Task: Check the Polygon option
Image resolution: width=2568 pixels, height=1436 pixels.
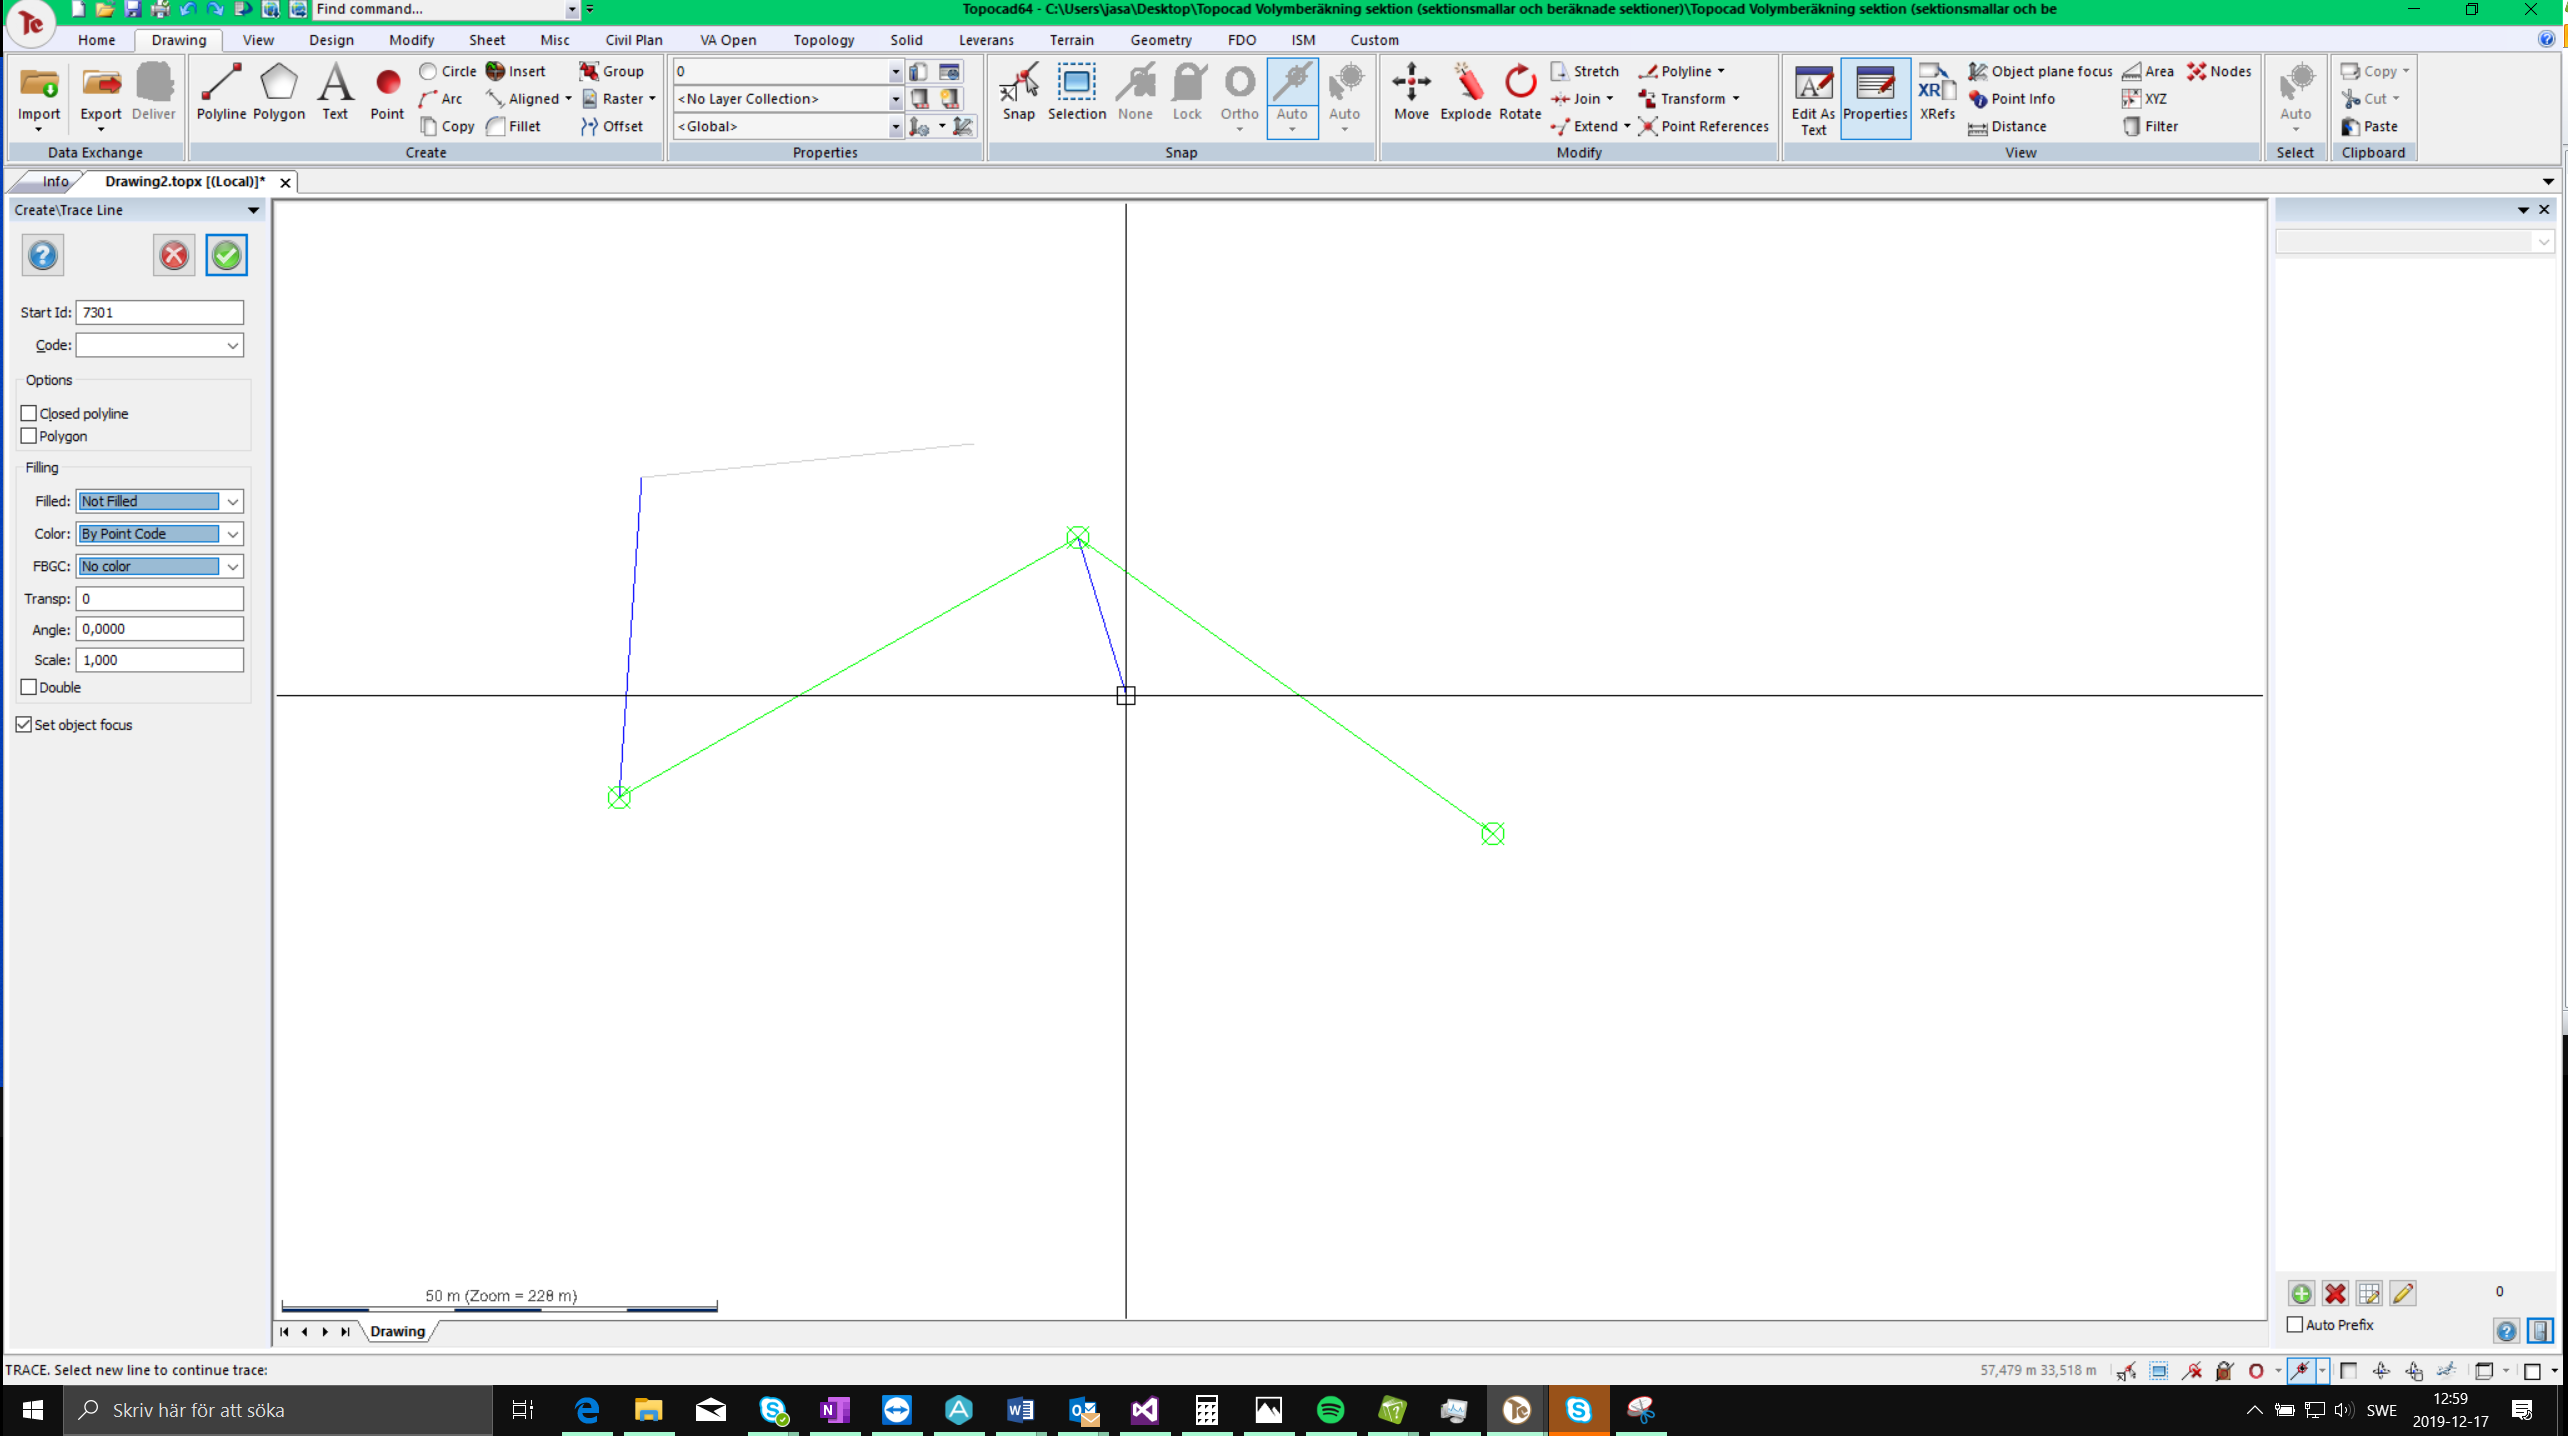Action: (x=29, y=436)
